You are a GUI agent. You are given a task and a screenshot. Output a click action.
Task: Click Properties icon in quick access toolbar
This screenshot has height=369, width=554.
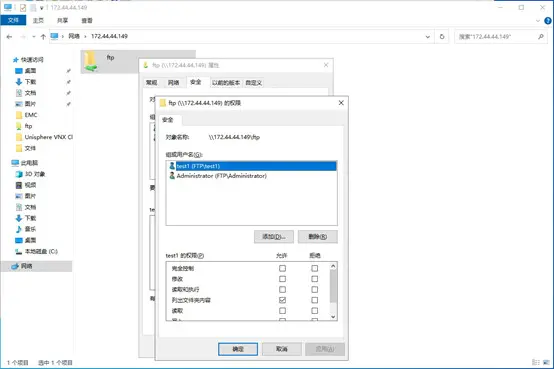point(23,7)
